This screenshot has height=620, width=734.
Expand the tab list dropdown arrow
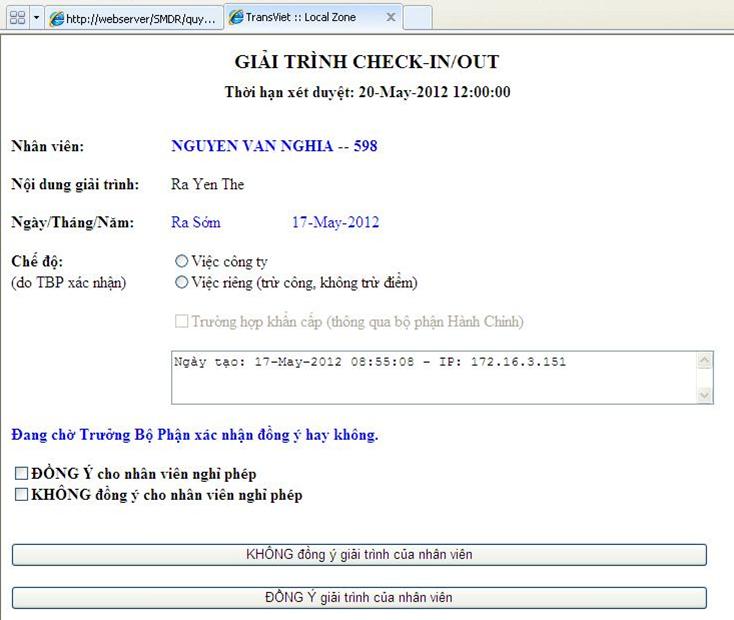(x=37, y=18)
